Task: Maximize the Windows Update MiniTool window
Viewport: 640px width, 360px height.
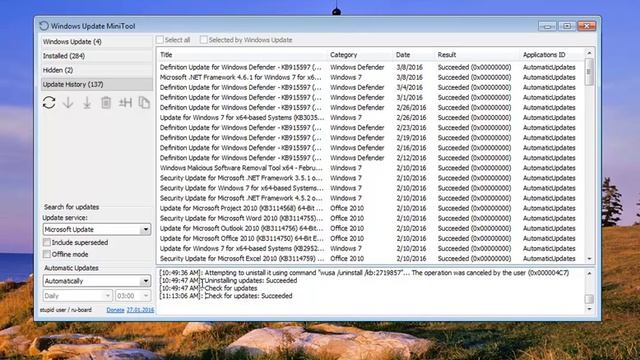Action: [x=567, y=26]
